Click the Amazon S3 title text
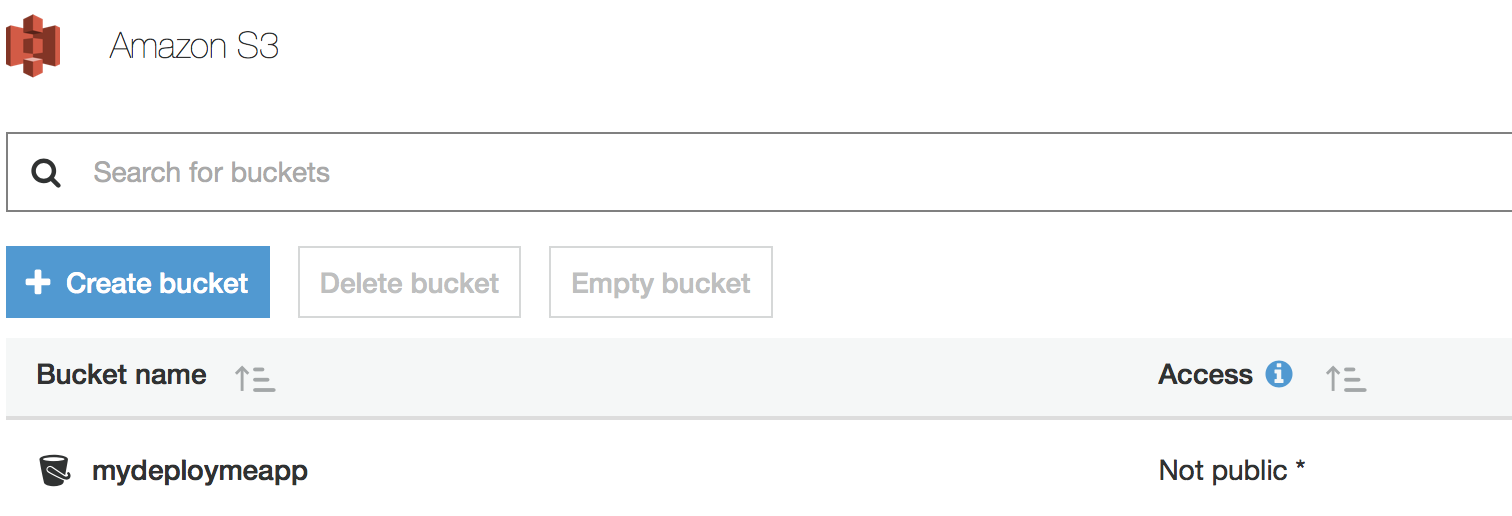The height and width of the screenshot is (516, 1512). 194,46
